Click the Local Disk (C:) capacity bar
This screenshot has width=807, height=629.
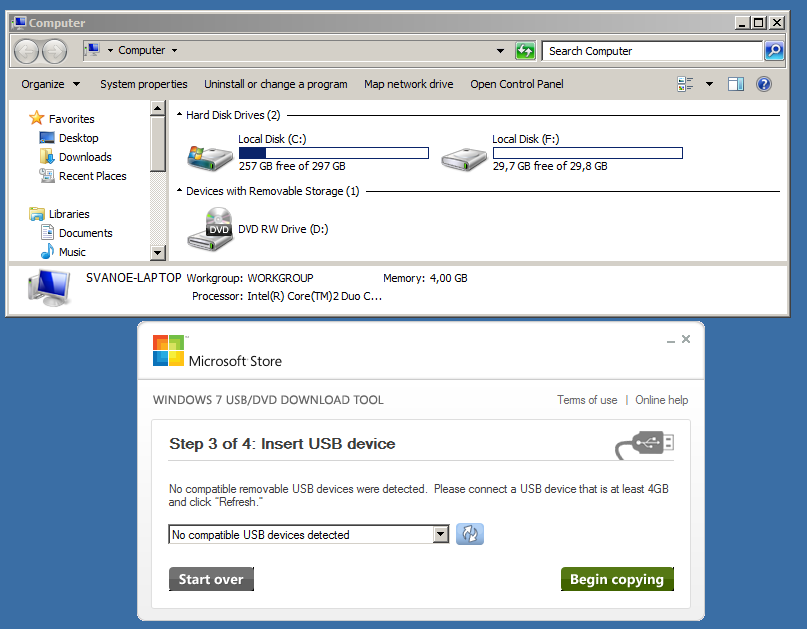(x=334, y=153)
